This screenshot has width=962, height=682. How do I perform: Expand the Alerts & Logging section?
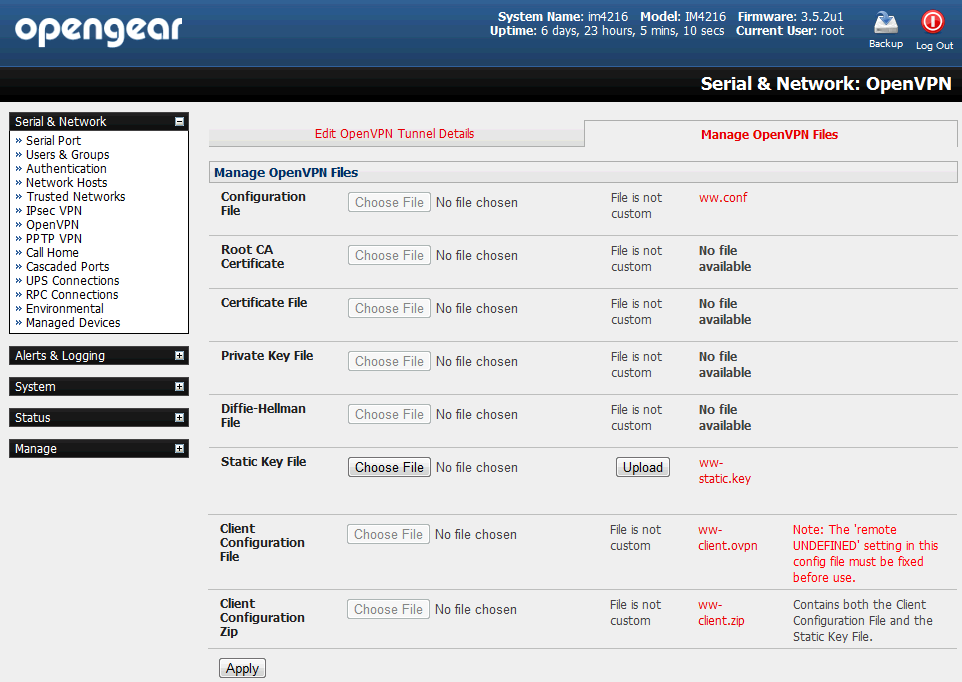(179, 356)
